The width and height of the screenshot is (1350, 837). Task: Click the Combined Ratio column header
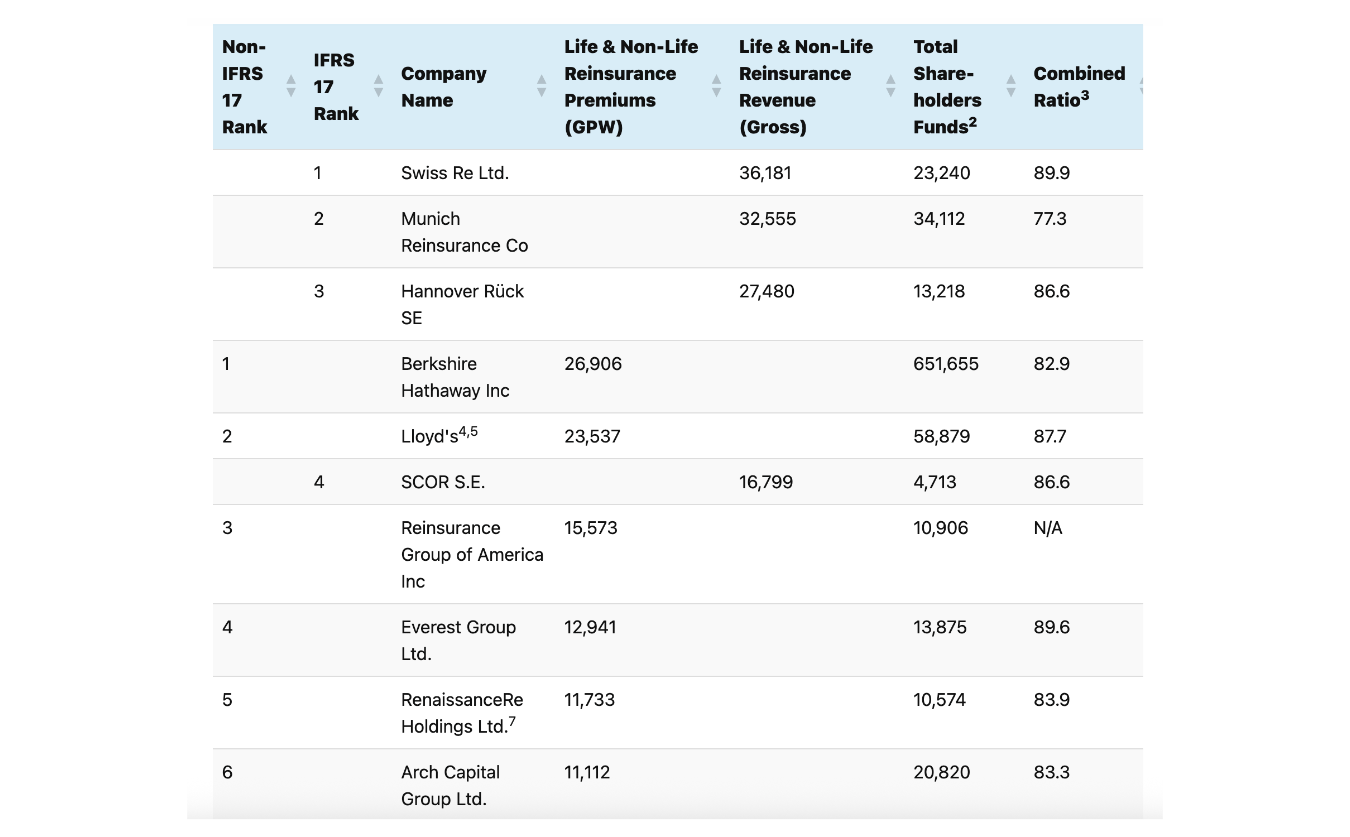[x=1084, y=87]
